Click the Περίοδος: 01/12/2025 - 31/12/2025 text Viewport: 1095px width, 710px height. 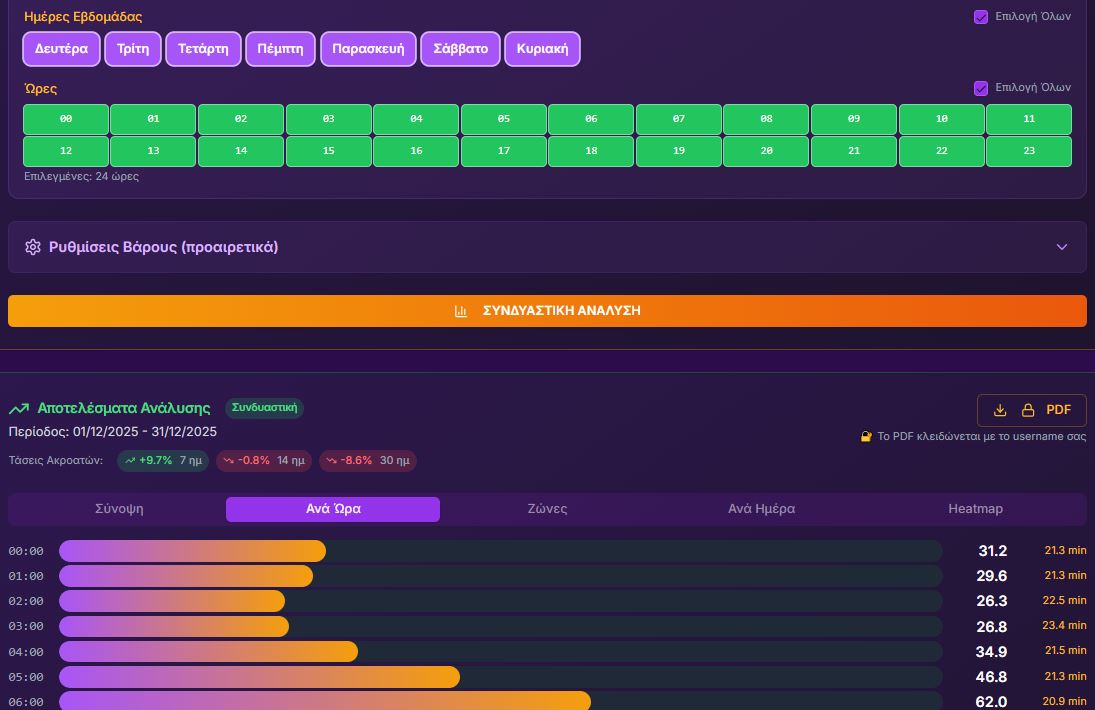click(112, 432)
